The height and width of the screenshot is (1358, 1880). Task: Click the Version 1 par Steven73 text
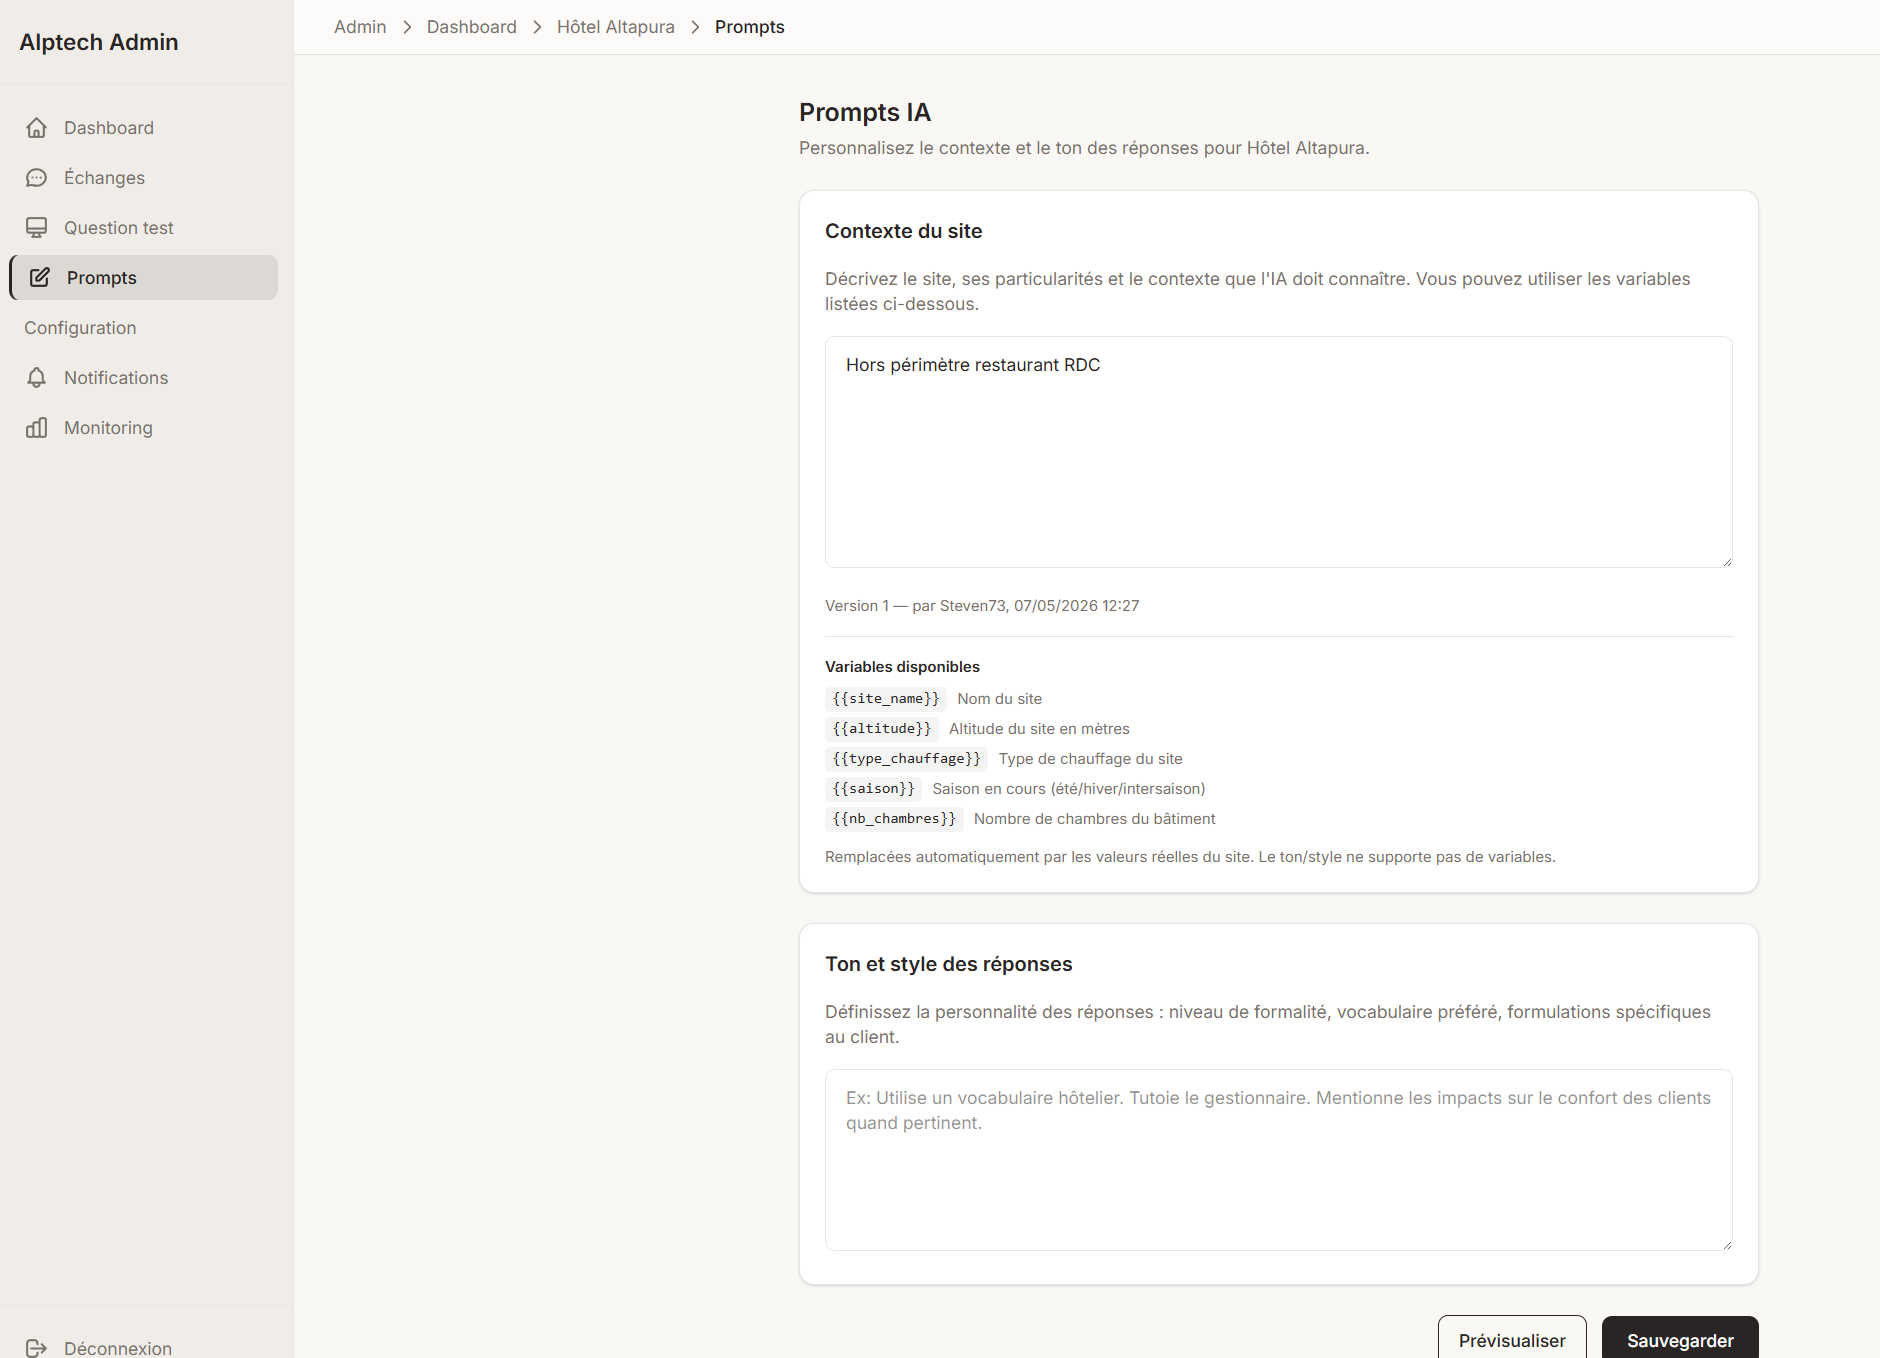tap(982, 606)
